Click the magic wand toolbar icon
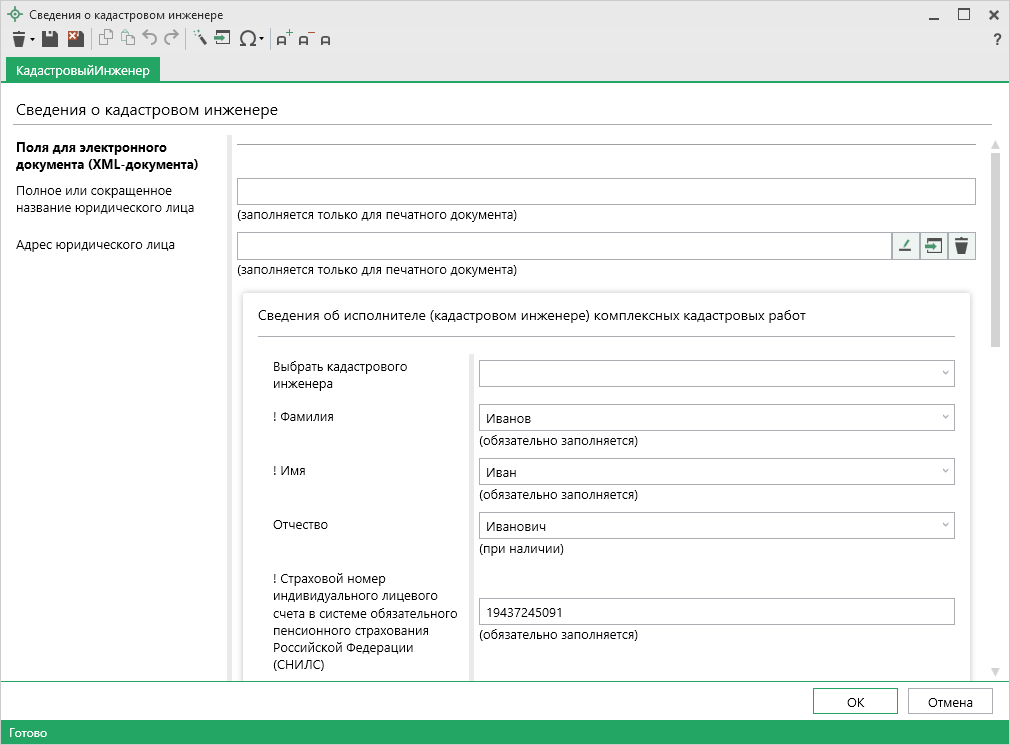Viewport: 1010px width, 745px height. click(x=199, y=39)
